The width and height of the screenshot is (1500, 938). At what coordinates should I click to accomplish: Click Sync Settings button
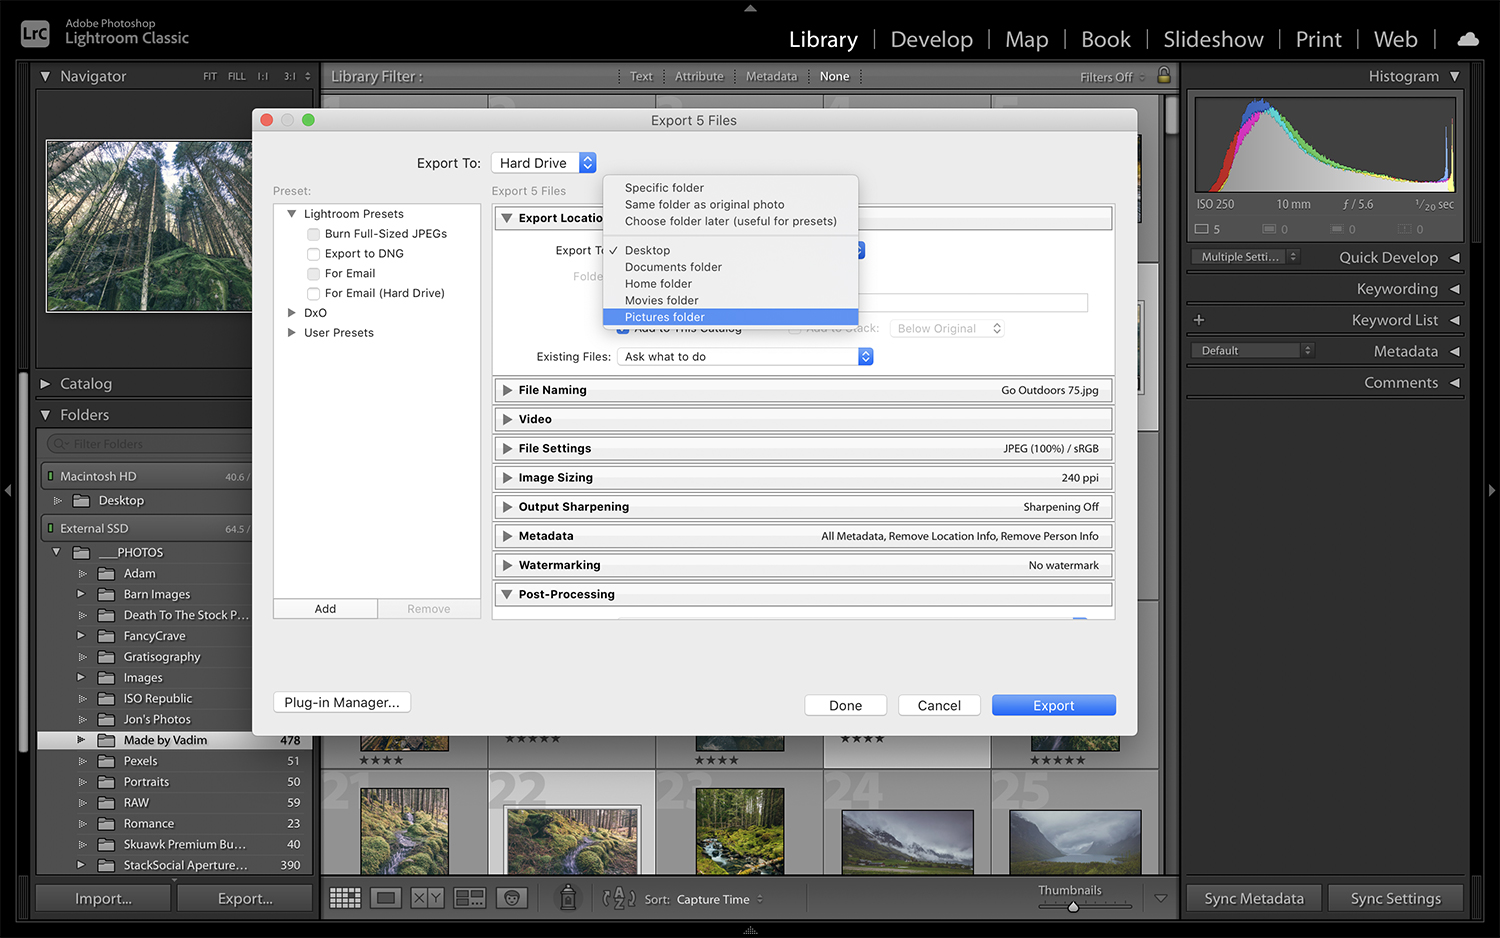pos(1396,898)
